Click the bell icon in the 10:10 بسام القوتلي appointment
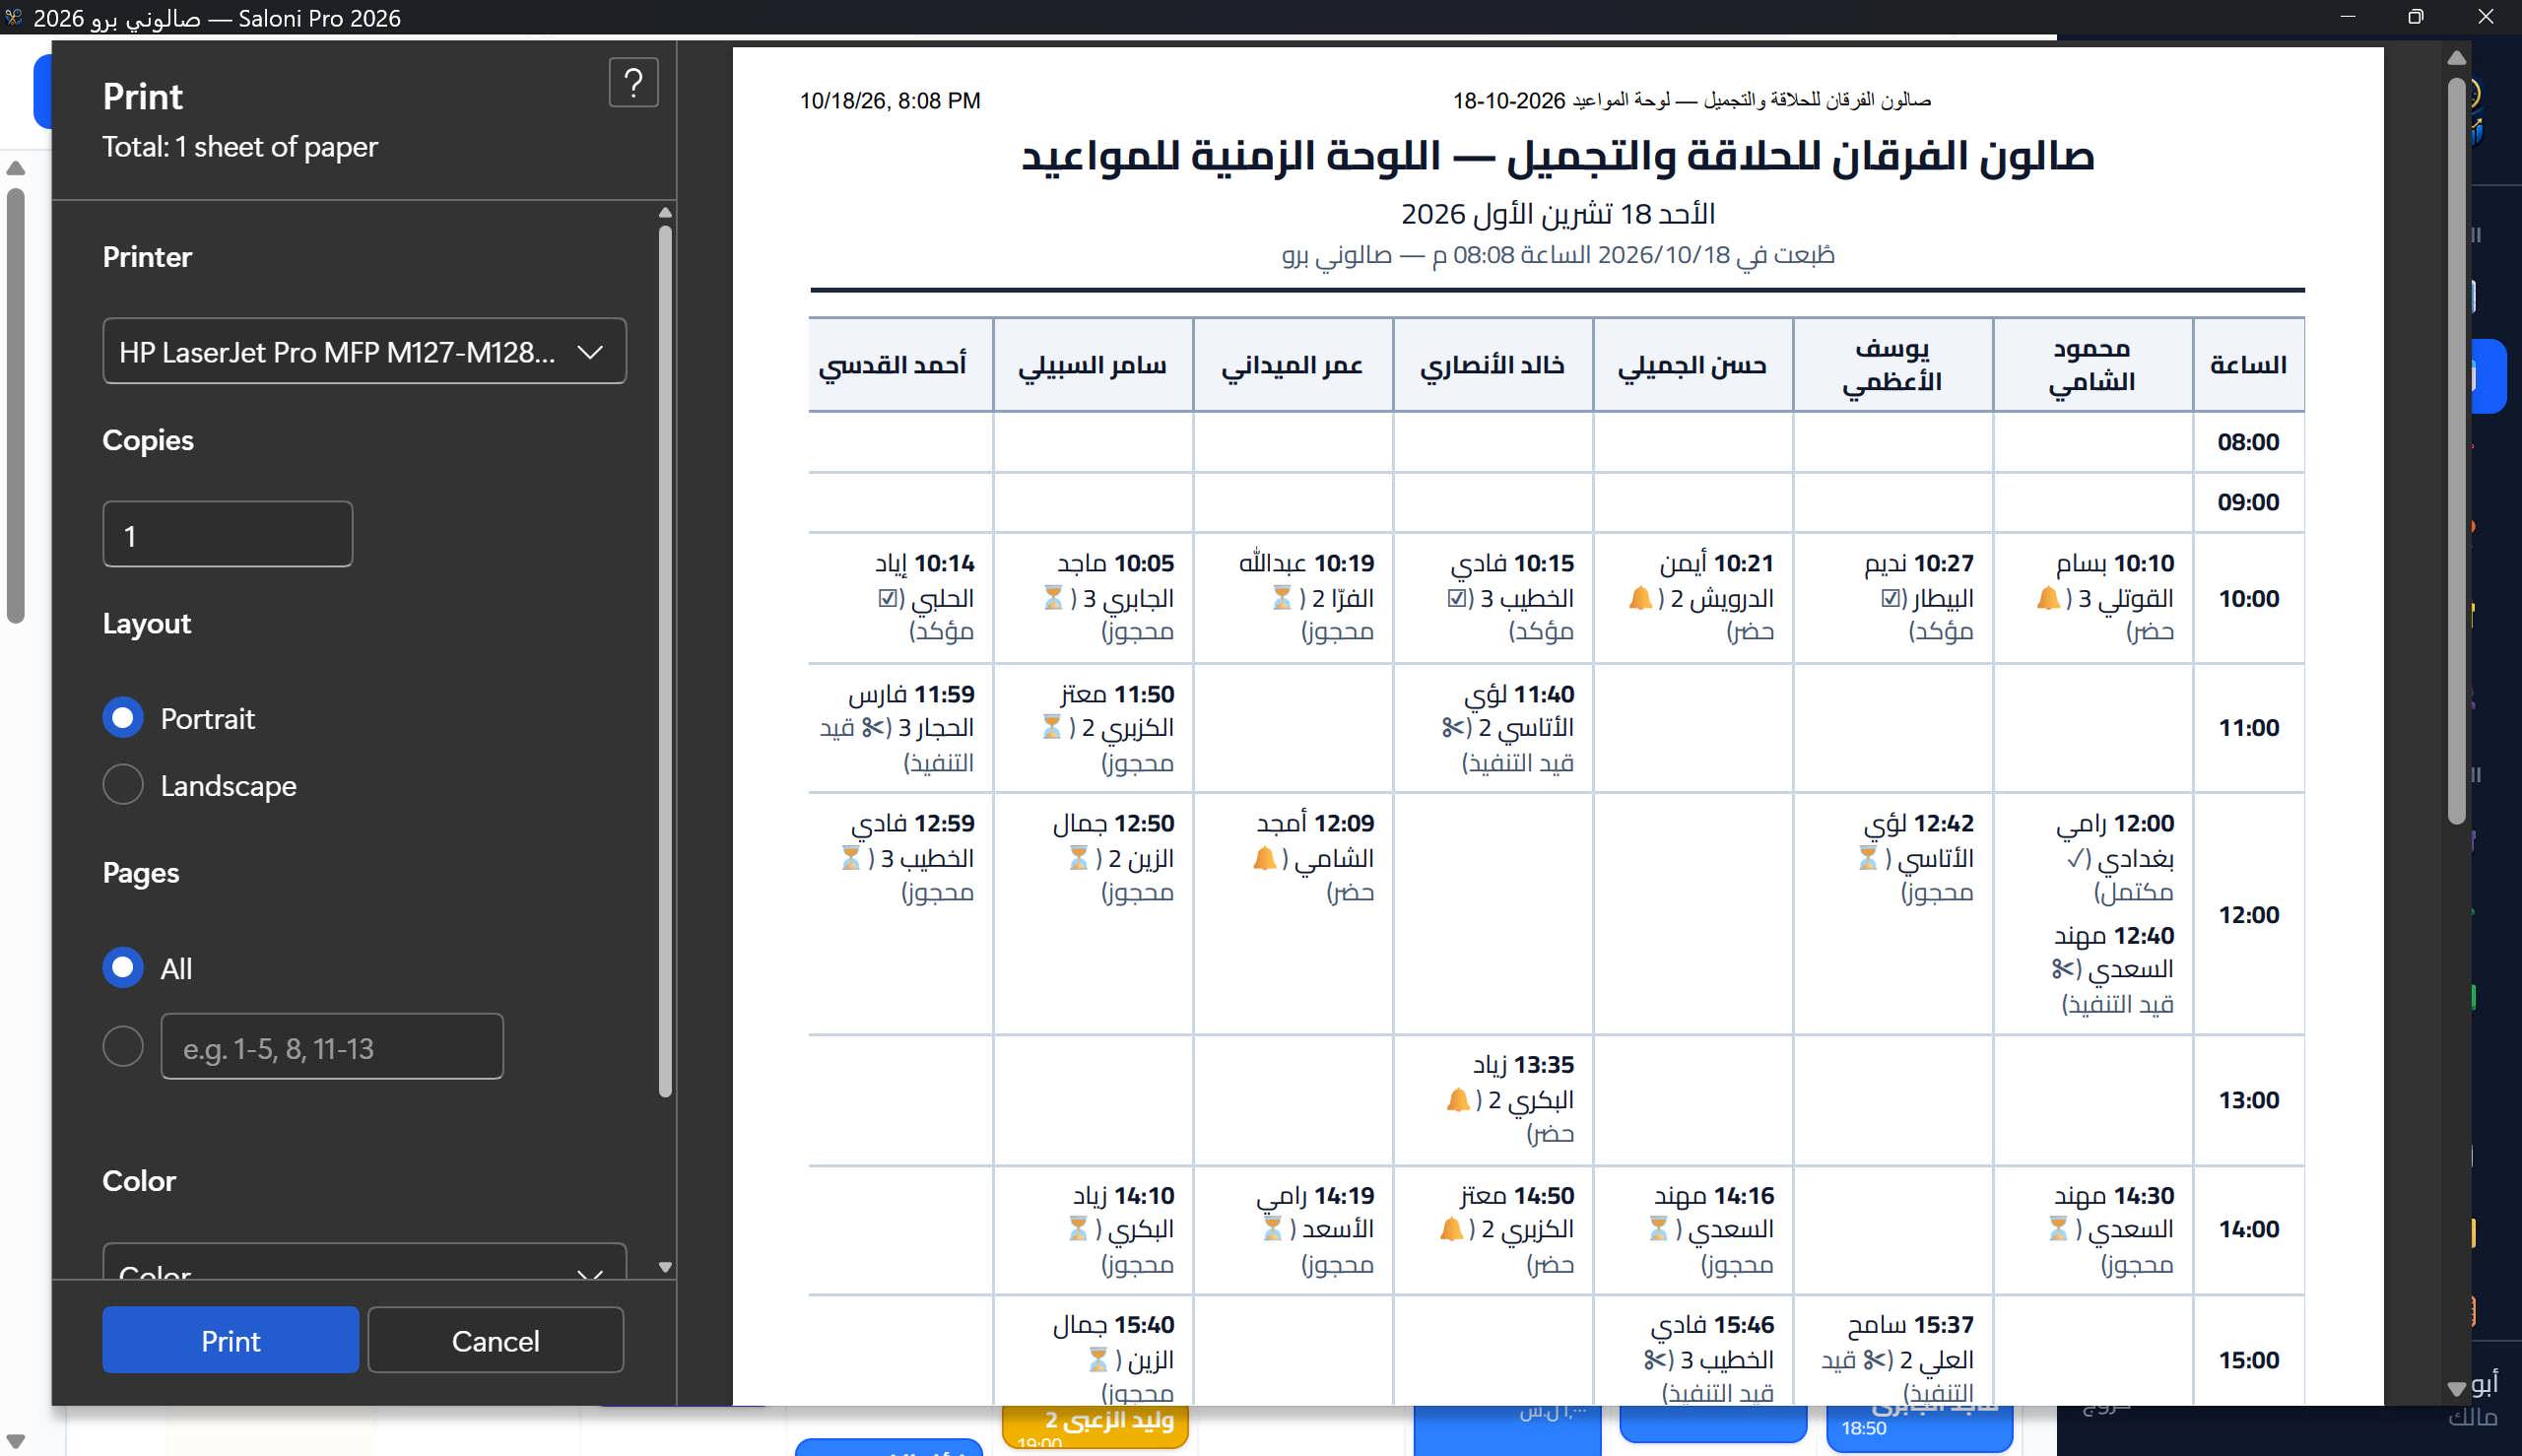The height and width of the screenshot is (1456, 2522). 2048,598
